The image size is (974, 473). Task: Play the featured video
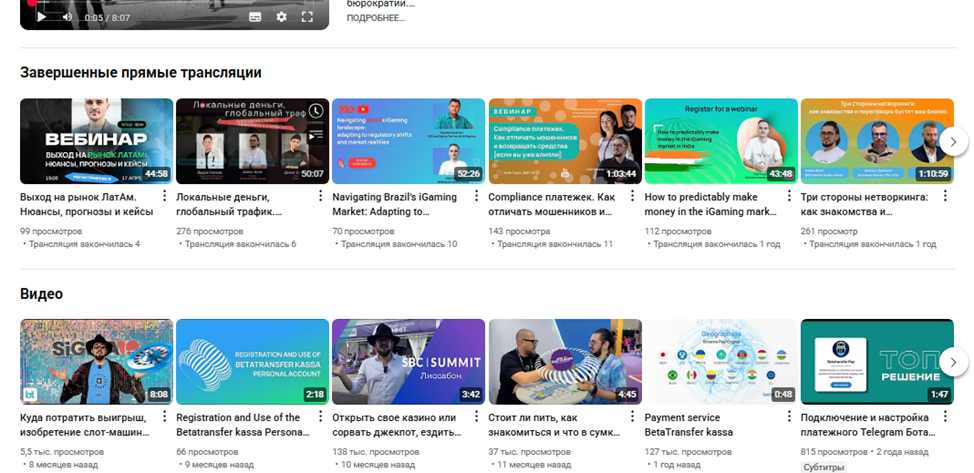click(42, 17)
